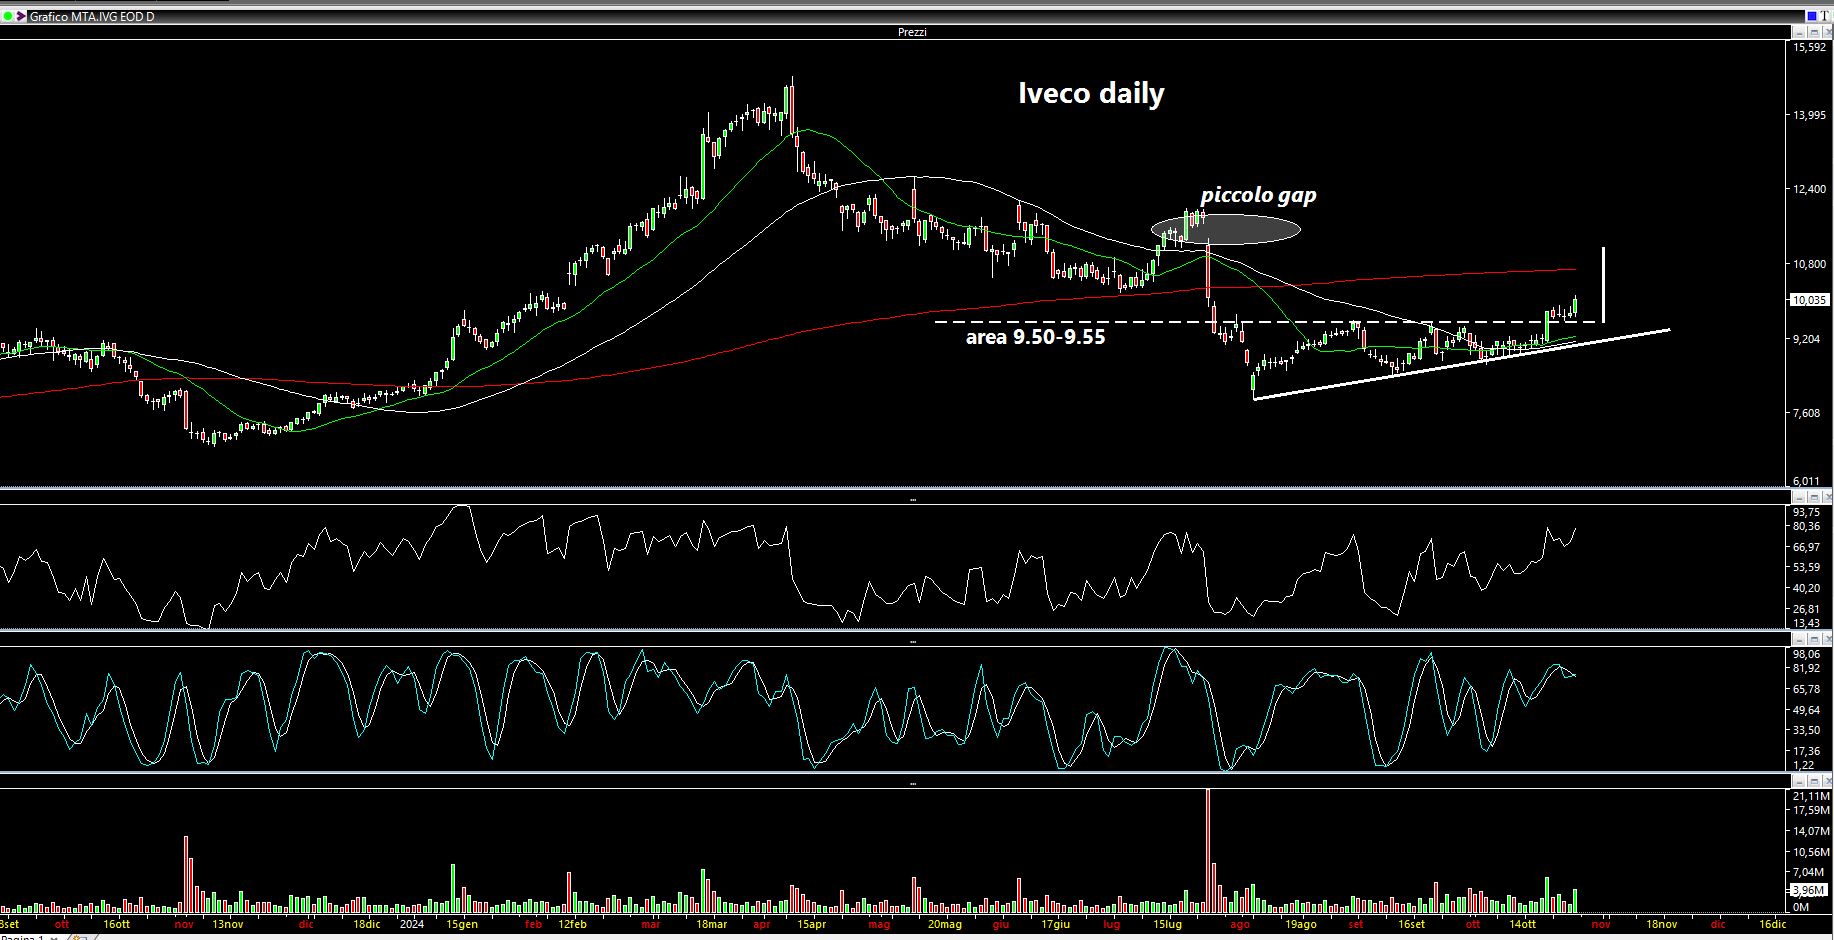Viewport: 1834px width, 940px height.
Task: Minimize the Prezzi price panel
Action: point(1797,32)
